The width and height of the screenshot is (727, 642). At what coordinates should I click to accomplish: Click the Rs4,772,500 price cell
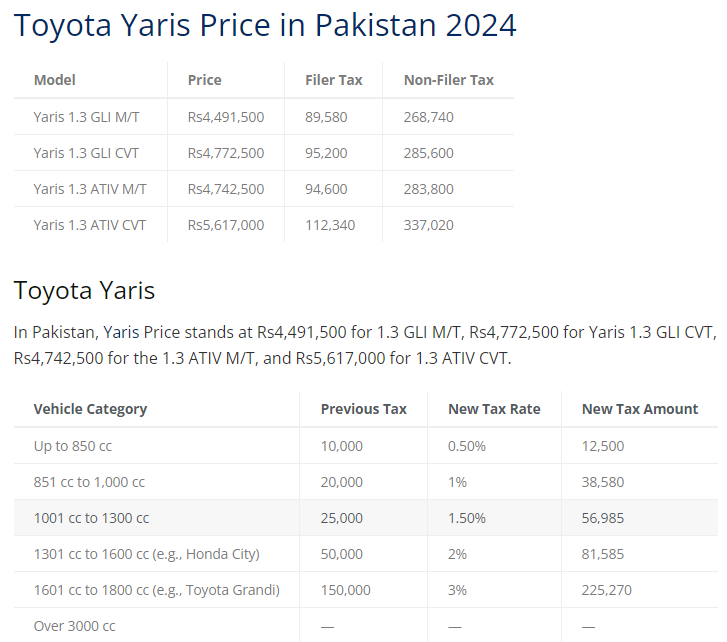(x=226, y=153)
